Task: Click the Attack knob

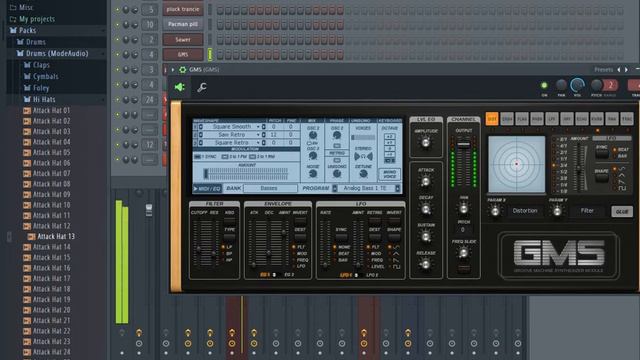Action: (x=426, y=181)
